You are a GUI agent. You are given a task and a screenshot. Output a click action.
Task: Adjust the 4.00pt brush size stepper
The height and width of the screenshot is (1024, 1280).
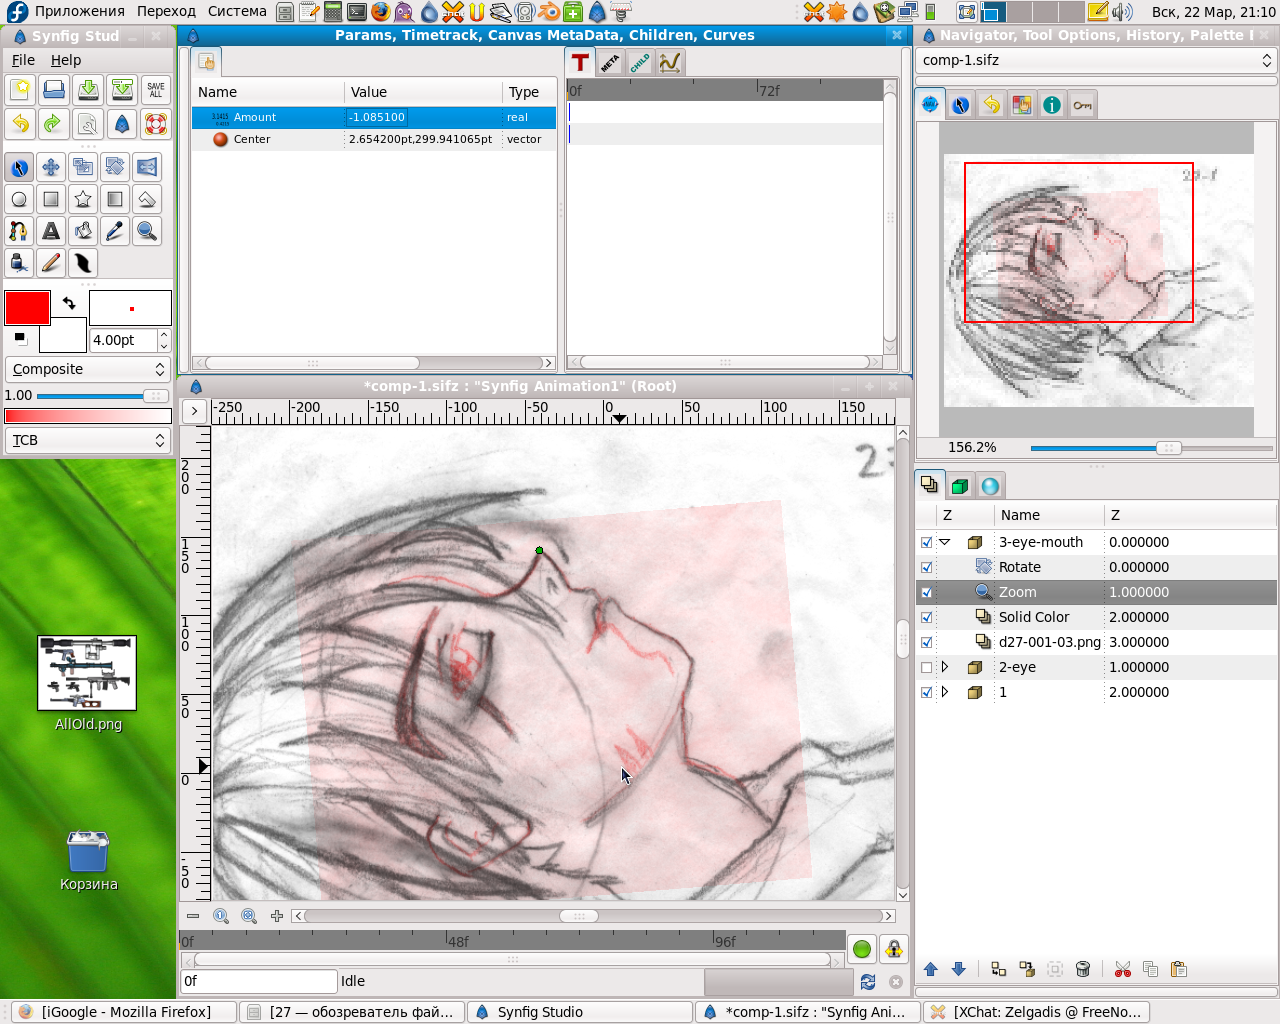[x=164, y=341]
